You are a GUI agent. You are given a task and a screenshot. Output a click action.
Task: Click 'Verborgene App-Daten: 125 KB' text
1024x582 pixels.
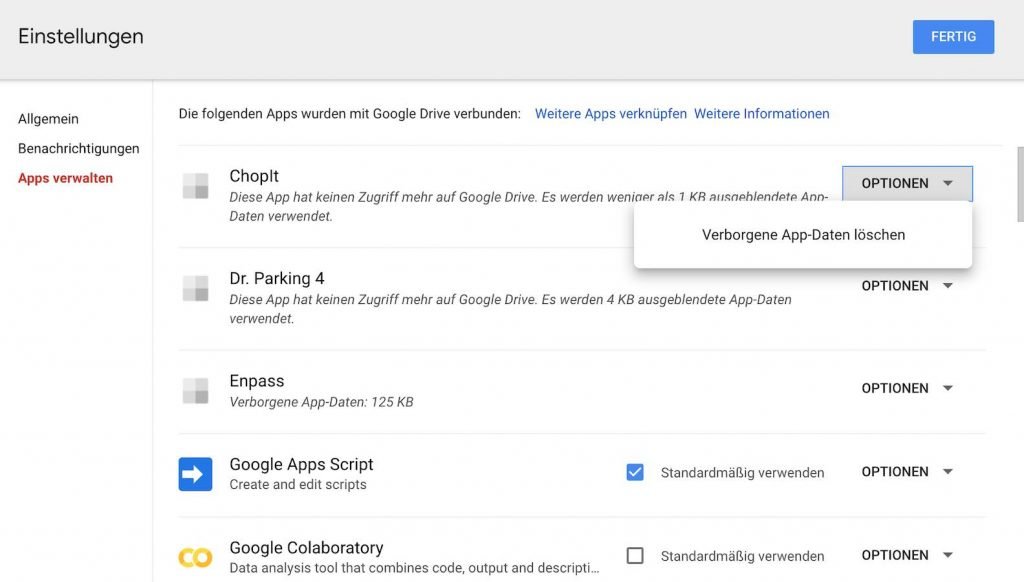(321, 402)
